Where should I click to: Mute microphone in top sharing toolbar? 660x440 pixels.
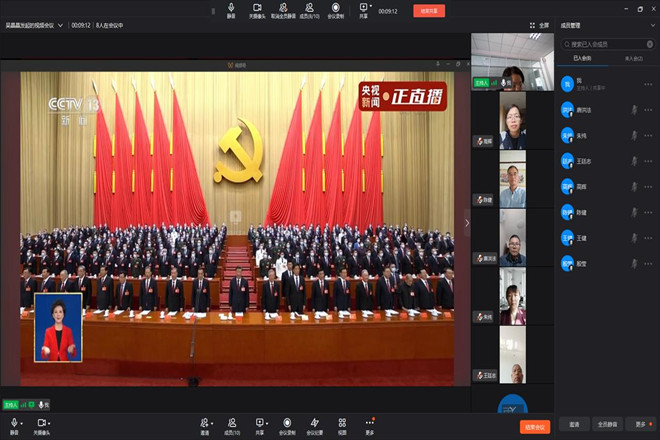pyautogui.click(x=231, y=10)
